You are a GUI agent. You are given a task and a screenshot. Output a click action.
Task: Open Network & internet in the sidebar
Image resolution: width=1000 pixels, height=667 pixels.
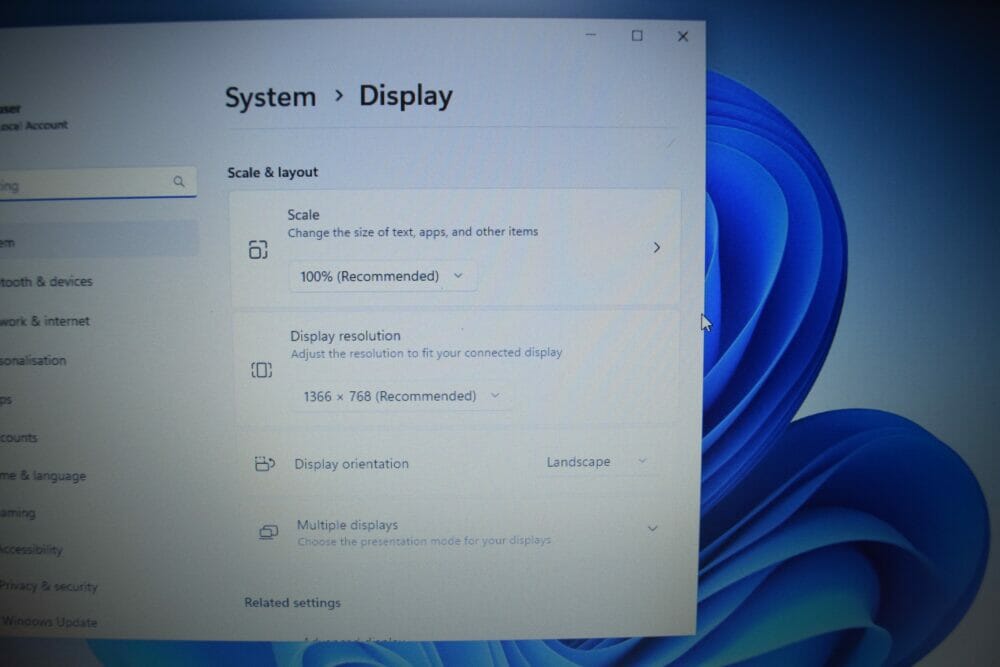coord(45,321)
